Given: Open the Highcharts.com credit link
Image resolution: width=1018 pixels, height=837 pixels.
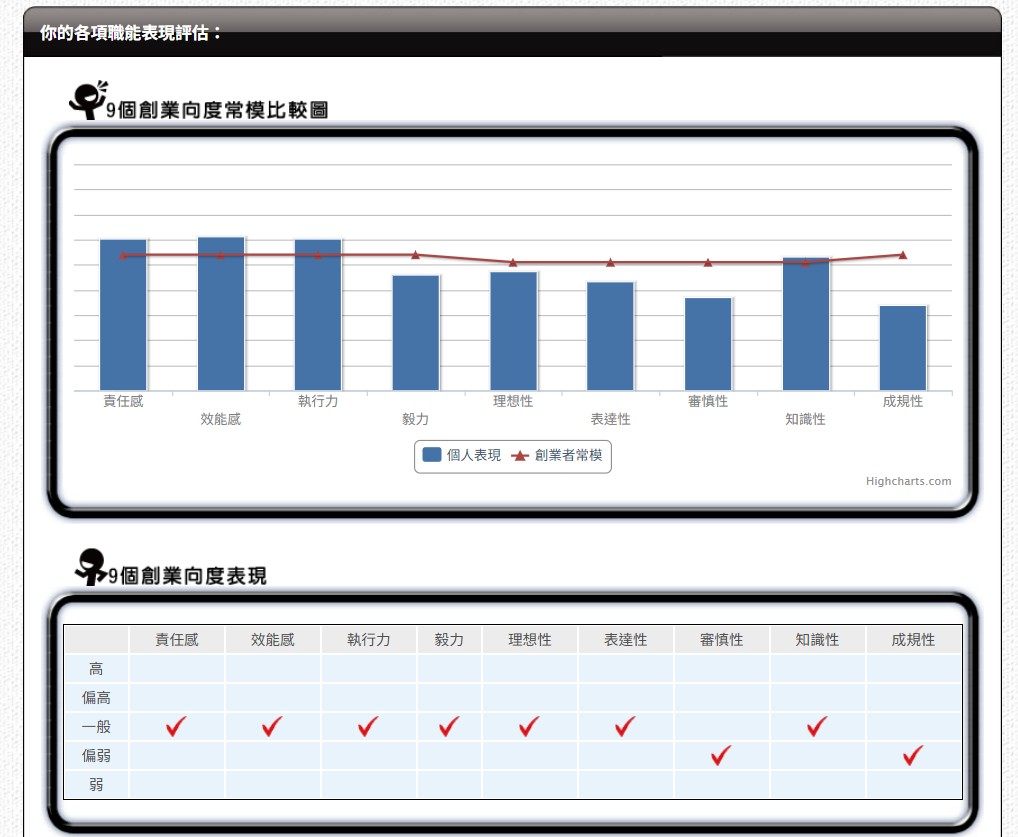Looking at the screenshot, I should pyautogui.click(x=908, y=481).
